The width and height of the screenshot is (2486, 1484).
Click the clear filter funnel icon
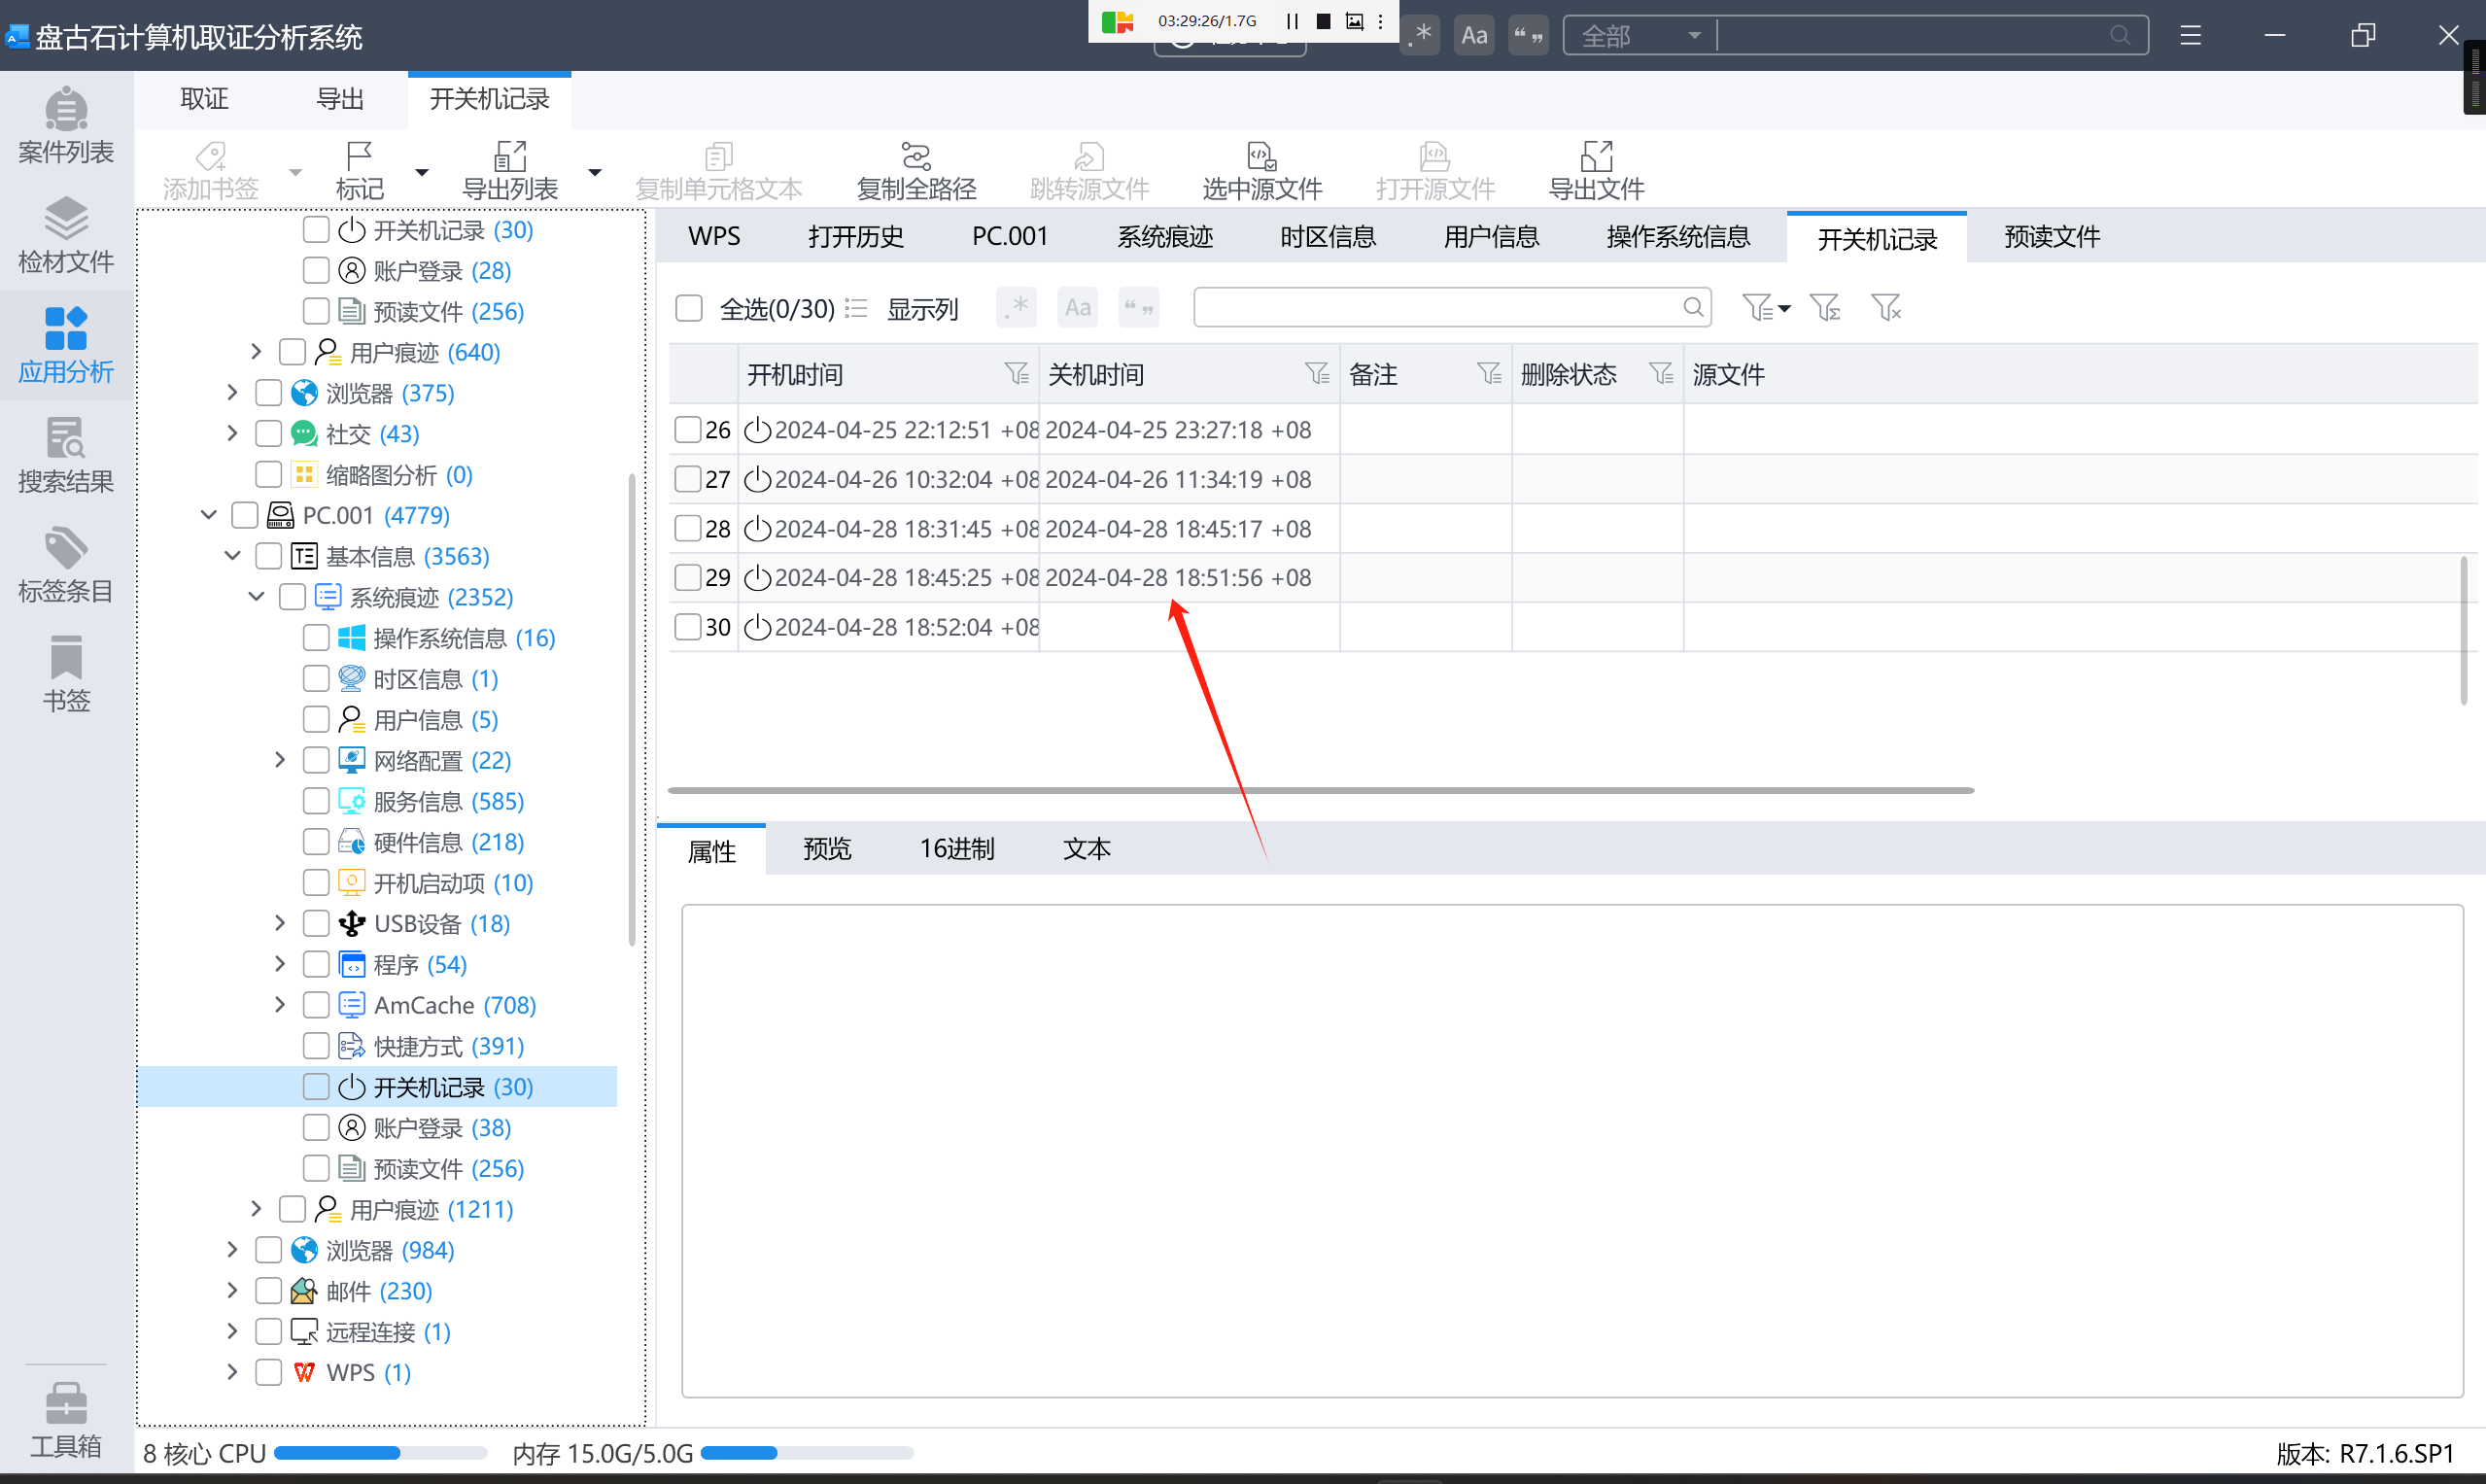click(1885, 307)
